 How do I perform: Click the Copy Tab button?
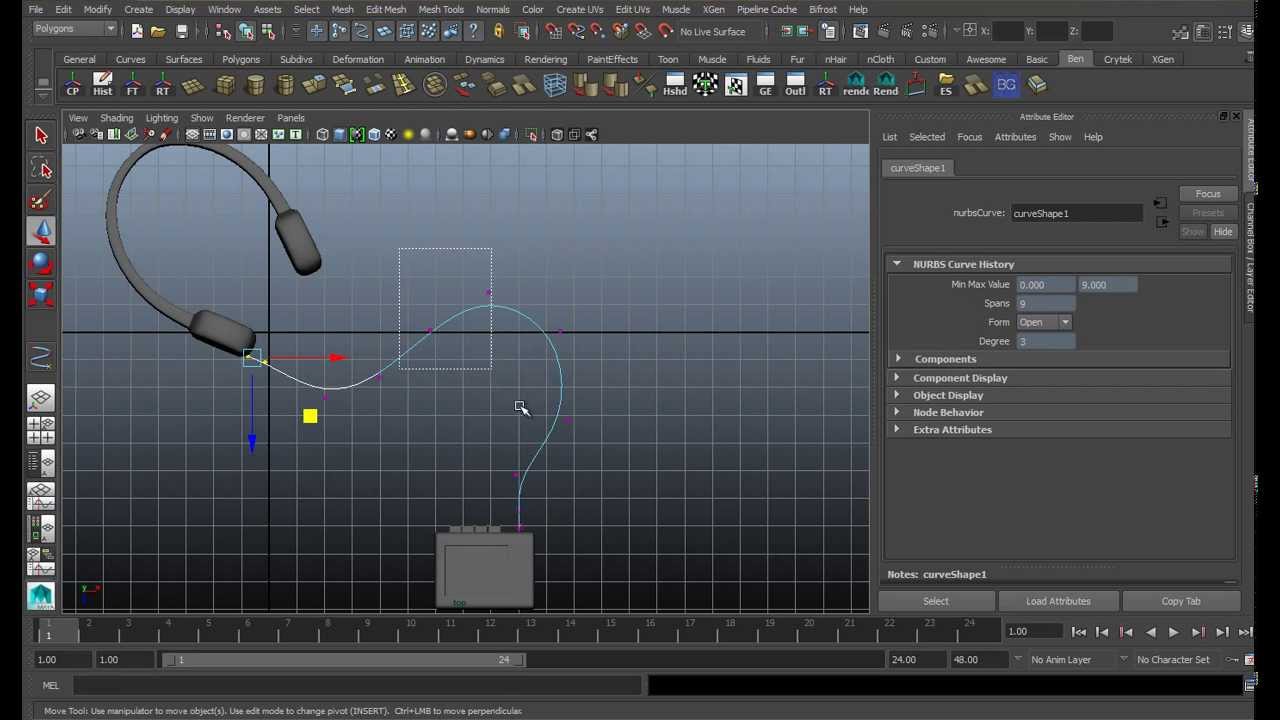click(x=1181, y=601)
